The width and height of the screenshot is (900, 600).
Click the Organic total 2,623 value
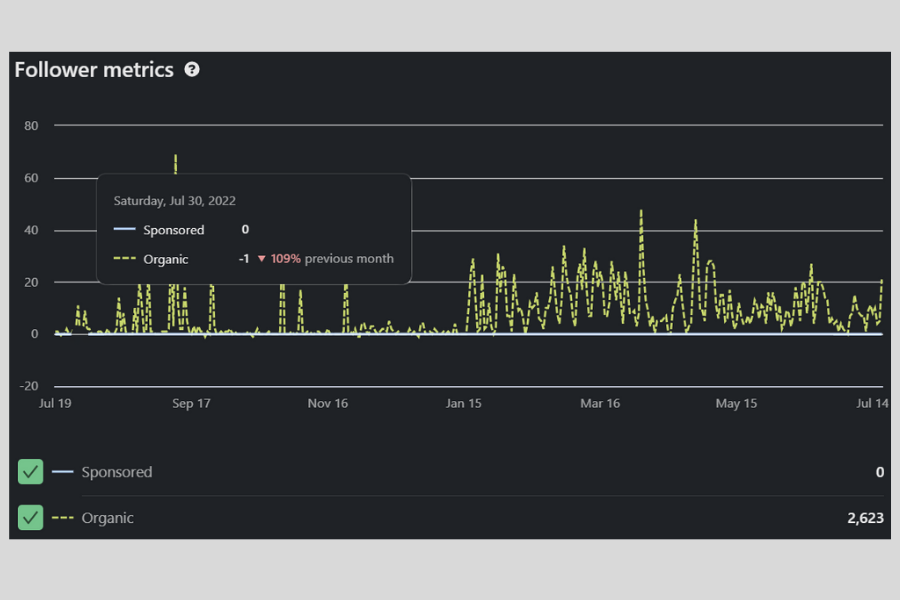(860, 518)
